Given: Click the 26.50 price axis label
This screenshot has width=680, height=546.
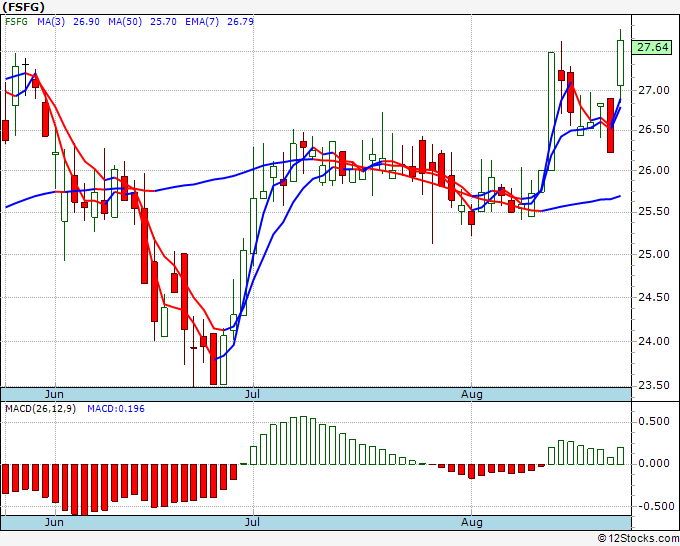Looking at the screenshot, I should (654, 129).
